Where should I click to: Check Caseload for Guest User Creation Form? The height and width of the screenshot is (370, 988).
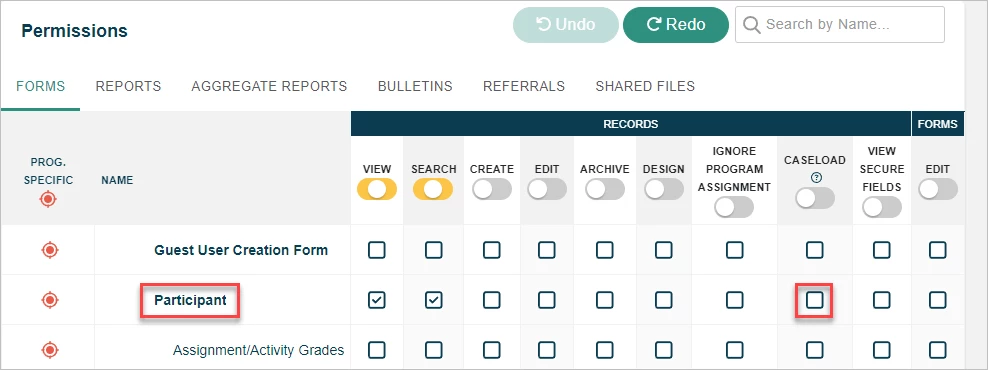coord(815,250)
